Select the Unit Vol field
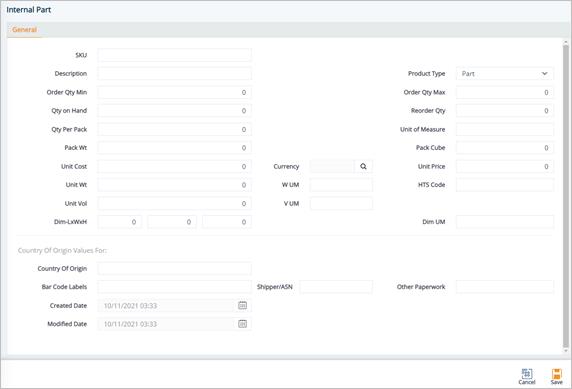This screenshot has width=572, height=389. (174, 204)
